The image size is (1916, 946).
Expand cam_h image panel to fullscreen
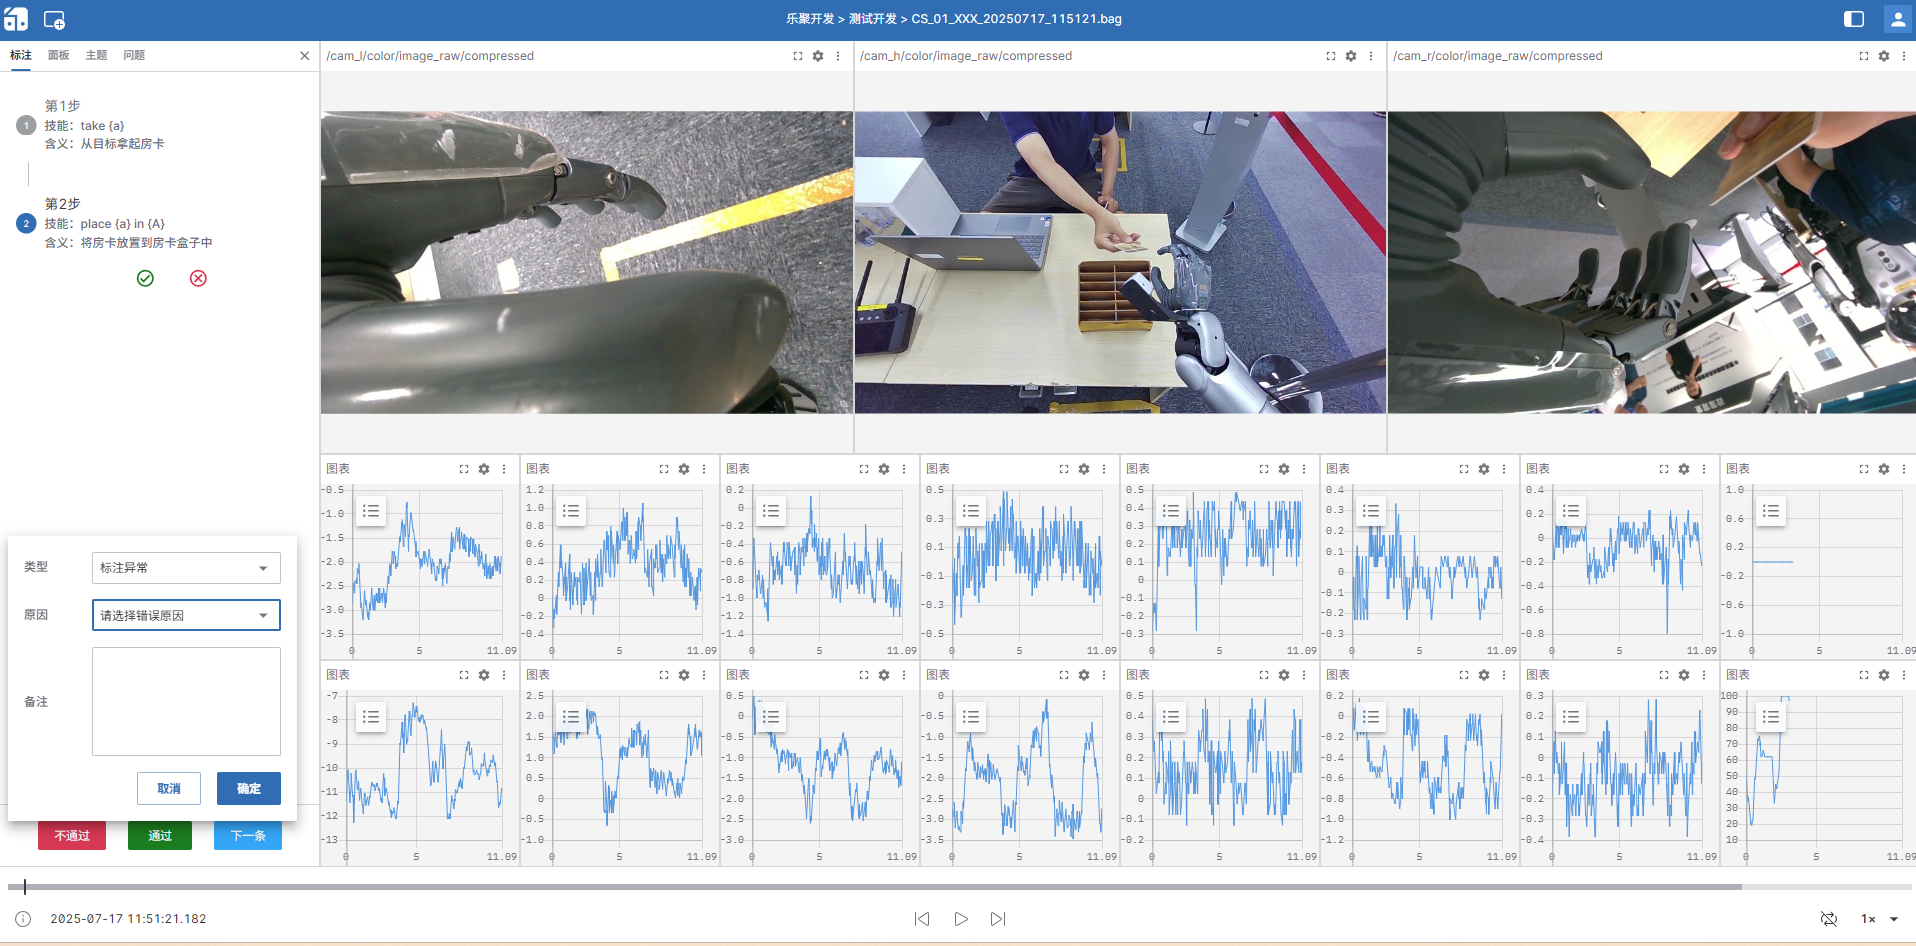tap(1330, 56)
